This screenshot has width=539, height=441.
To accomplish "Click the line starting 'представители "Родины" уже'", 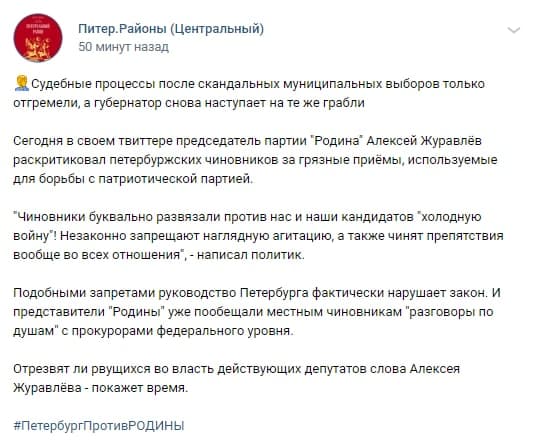I will click(x=253, y=312).
